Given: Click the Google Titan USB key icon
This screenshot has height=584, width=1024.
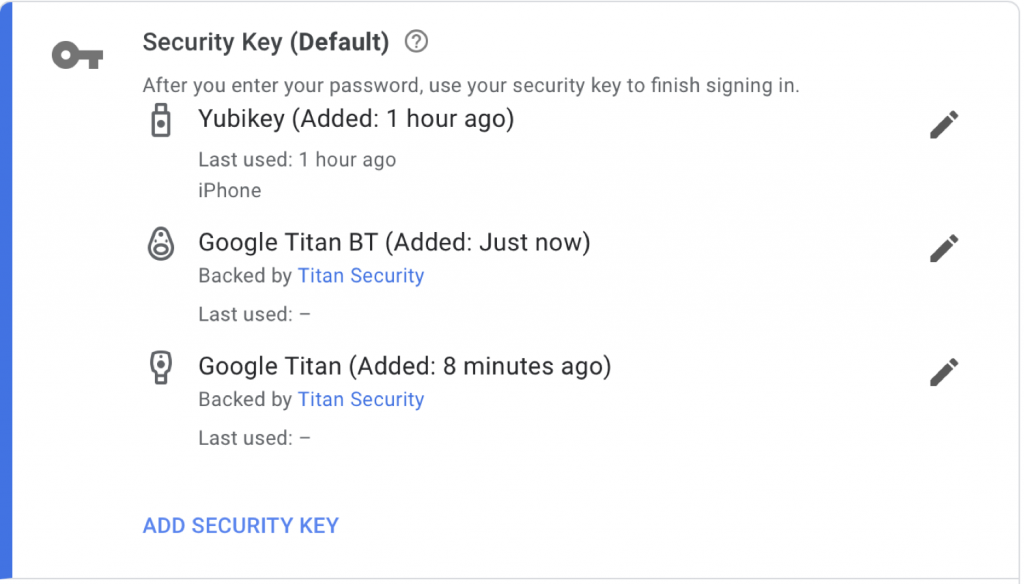Looking at the screenshot, I should pyautogui.click(x=161, y=369).
